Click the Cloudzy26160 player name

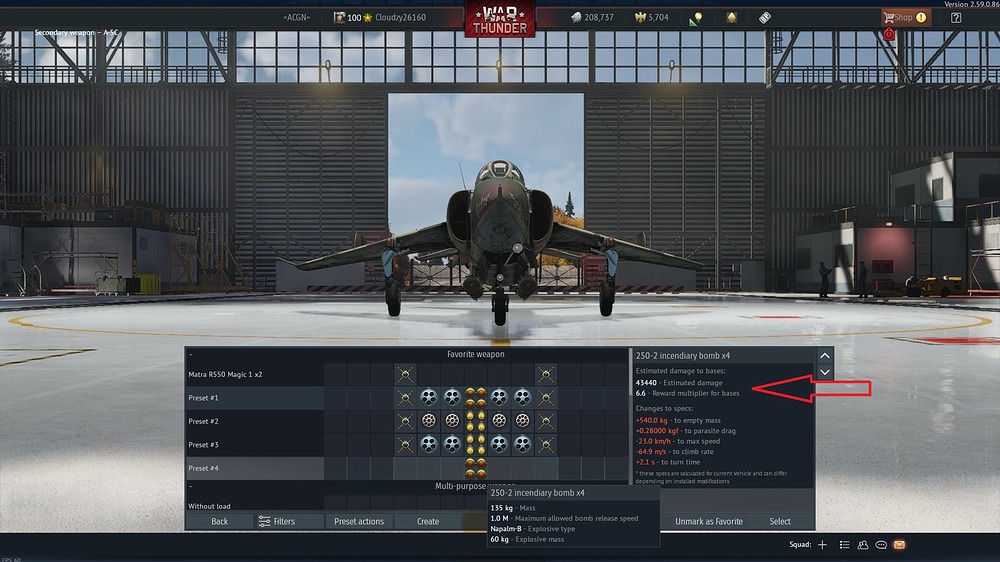click(x=400, y=17)
